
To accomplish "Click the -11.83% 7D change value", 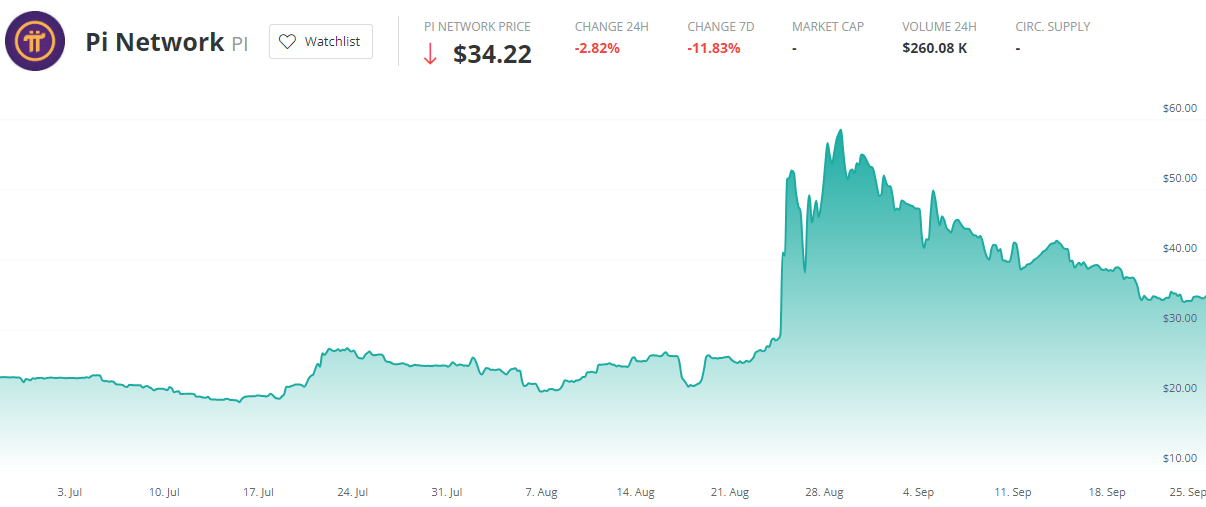I will pyautogui.click(x=714, y=48).
